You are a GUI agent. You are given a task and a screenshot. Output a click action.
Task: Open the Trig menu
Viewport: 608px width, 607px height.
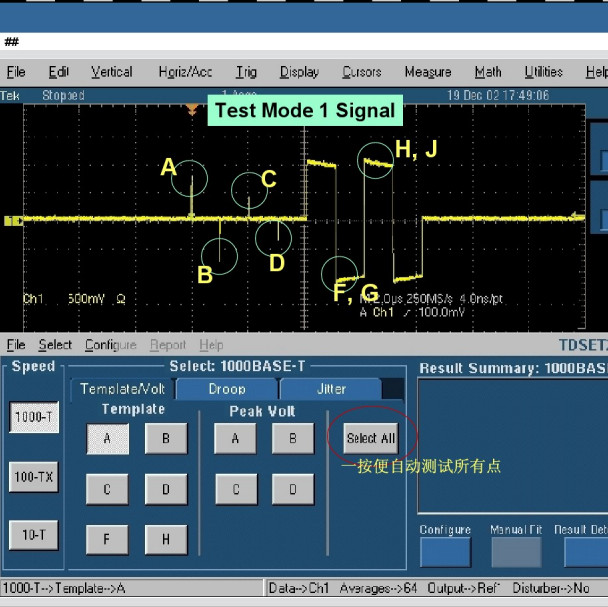pos(246,72)
